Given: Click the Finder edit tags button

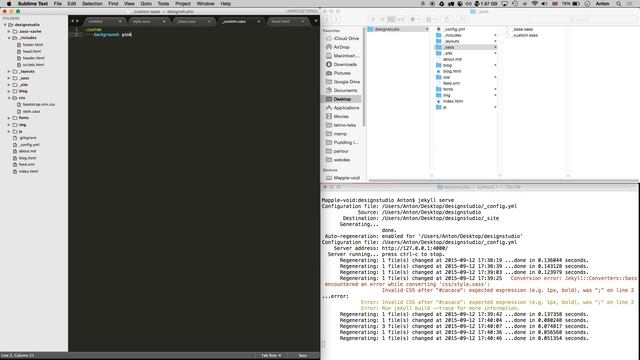Looking at the screenshot, I should (462, 20).
